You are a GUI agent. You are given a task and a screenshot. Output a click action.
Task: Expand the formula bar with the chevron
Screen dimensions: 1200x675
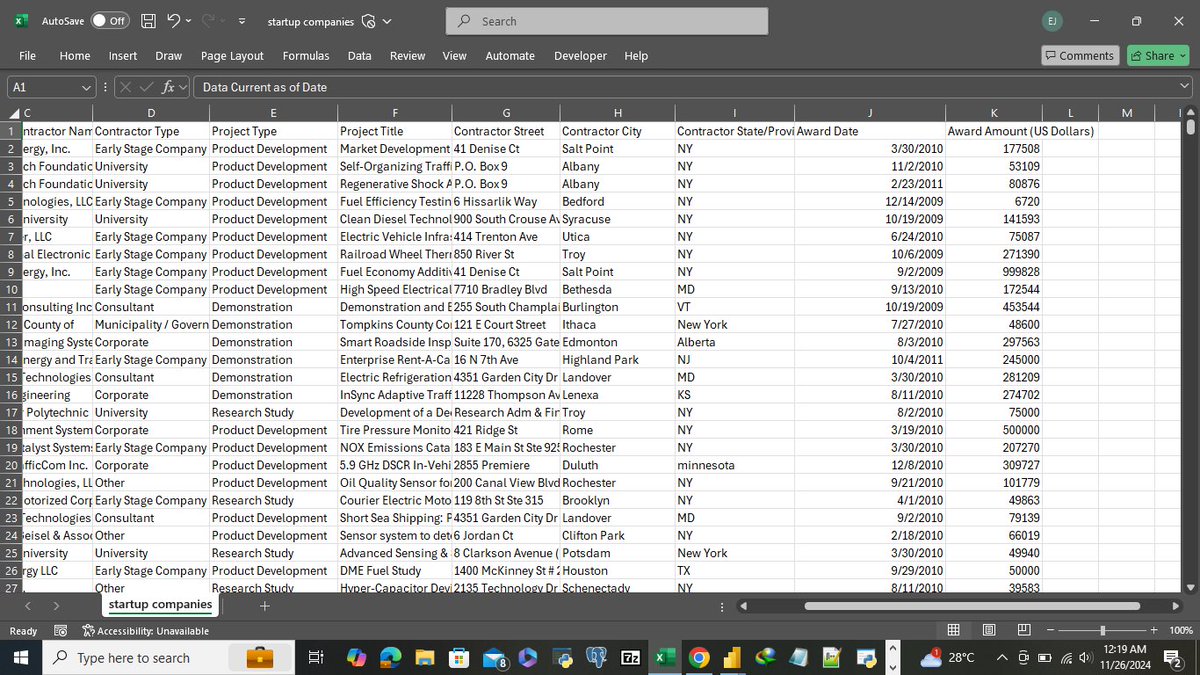pos(1184,87)
